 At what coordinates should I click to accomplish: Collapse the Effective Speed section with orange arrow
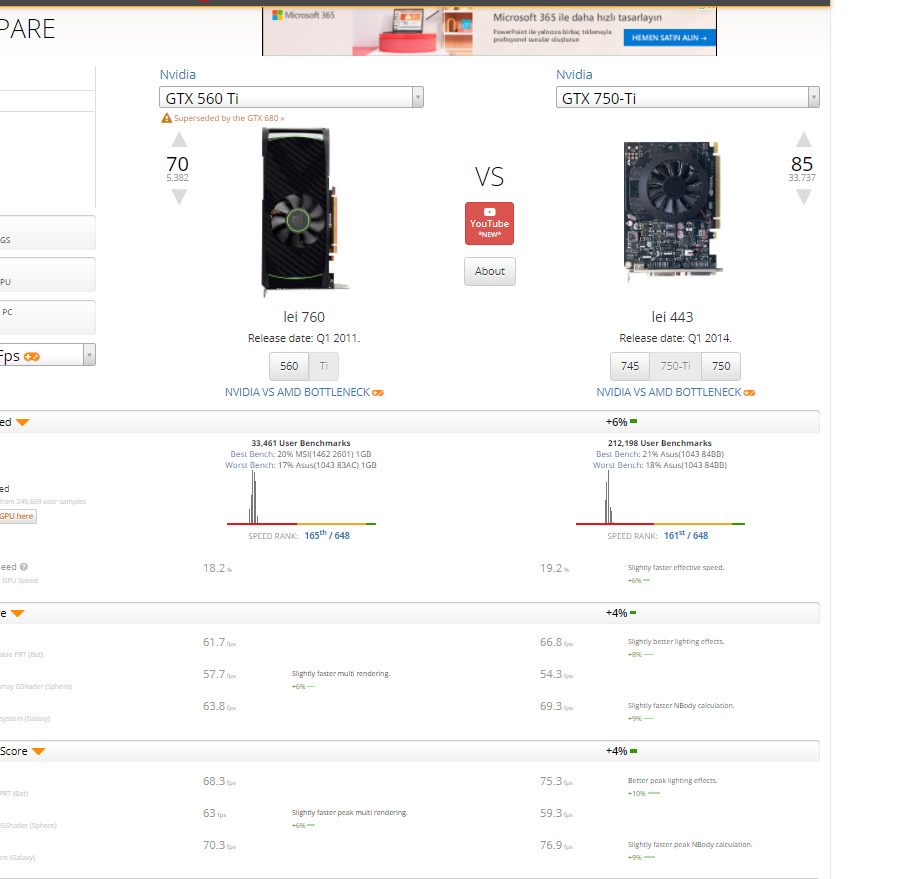click(23, 422)
